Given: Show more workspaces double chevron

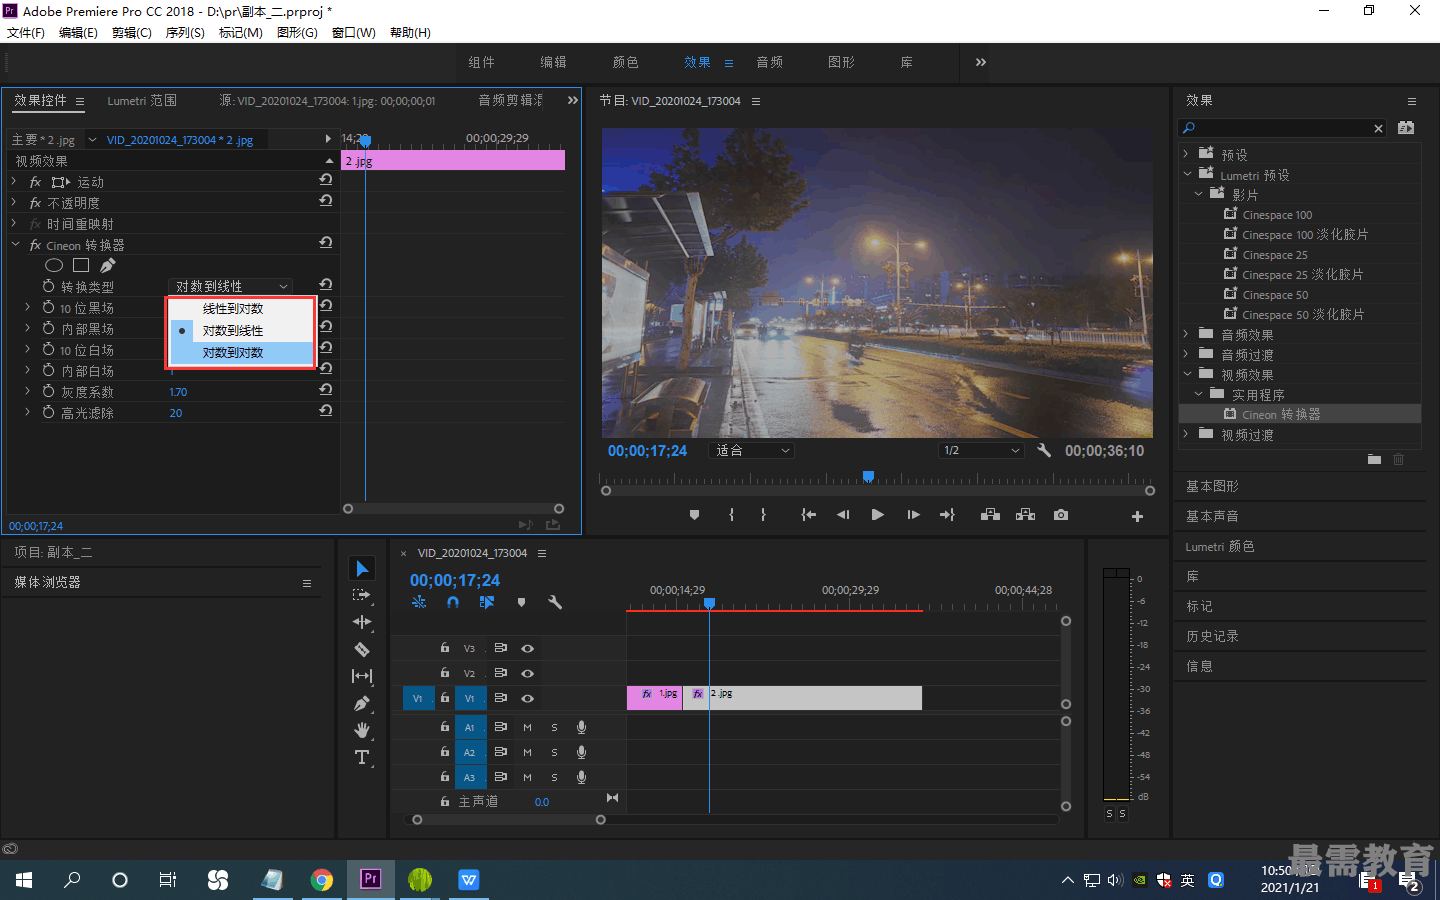Looking at the screenshot, I should (981, 62).
